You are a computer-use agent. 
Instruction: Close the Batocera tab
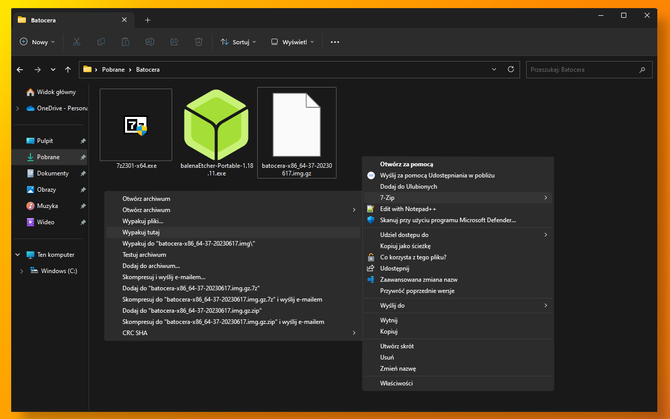[124, 20]
